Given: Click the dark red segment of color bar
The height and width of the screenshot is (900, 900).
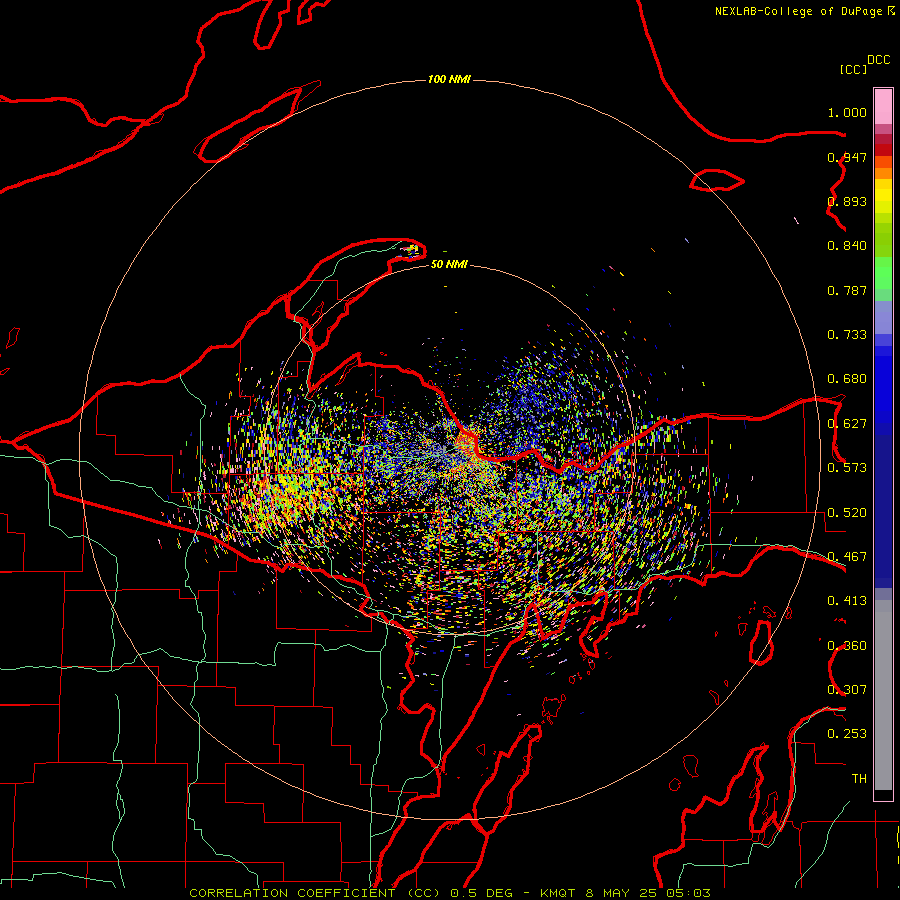Looking at the screenshot, I should click(883, 149).
